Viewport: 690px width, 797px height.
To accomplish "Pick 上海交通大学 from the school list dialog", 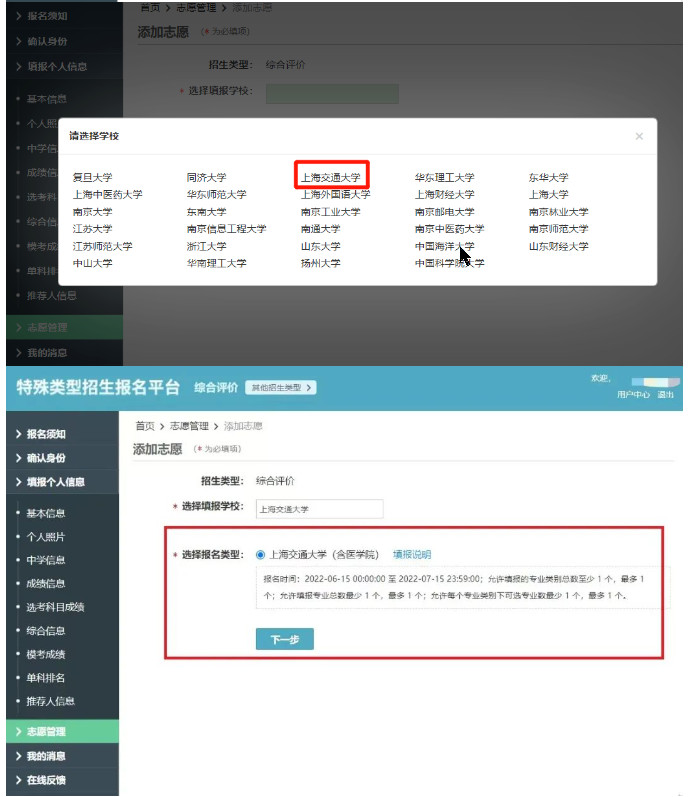I will [x=331, y=177].
